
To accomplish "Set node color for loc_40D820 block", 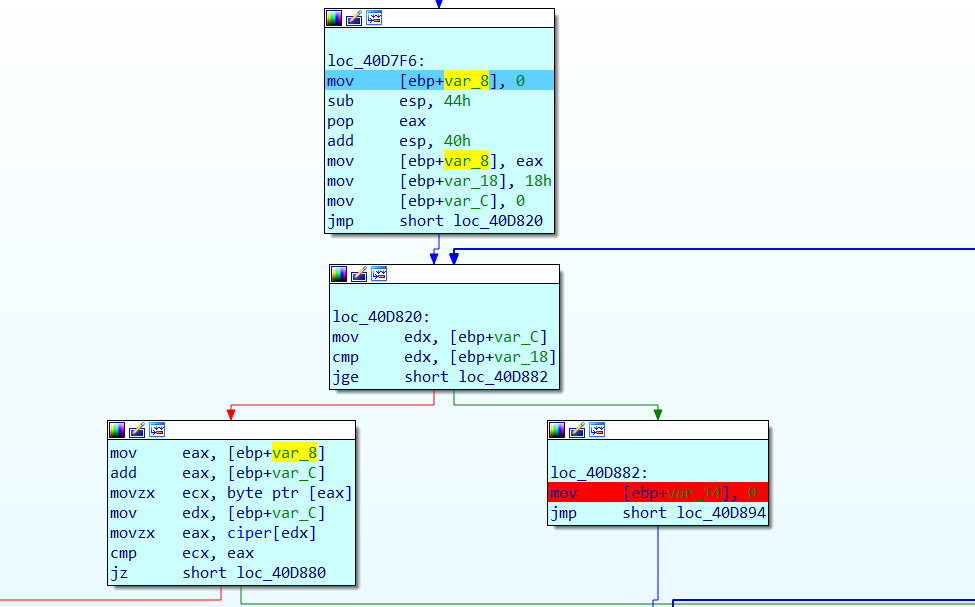I will [339, 274].
